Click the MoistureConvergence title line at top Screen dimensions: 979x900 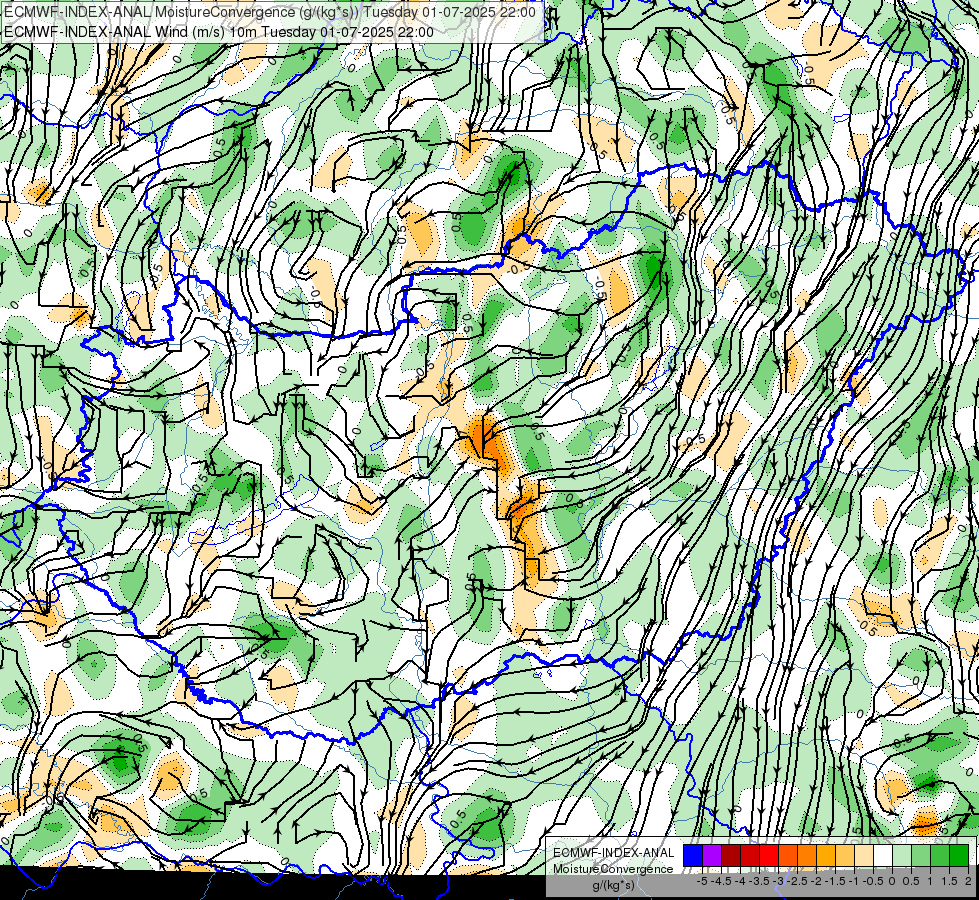(270, 12)
